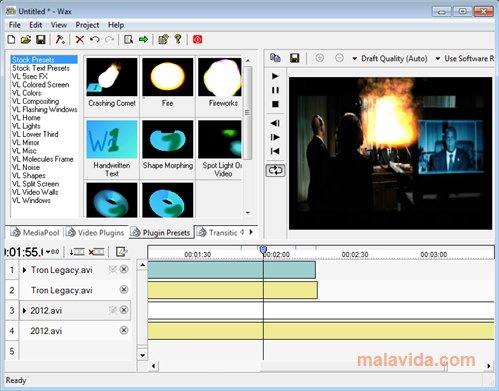
Task: Jump to the start of the preview
Action: tap(275, 151)
